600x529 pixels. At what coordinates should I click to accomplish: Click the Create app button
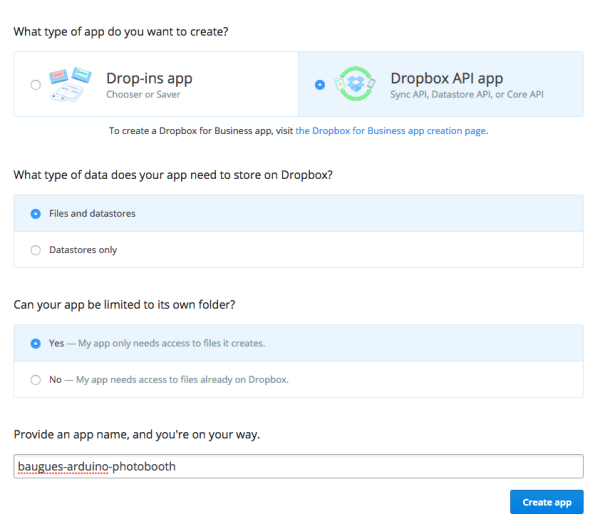click(546, 502)
